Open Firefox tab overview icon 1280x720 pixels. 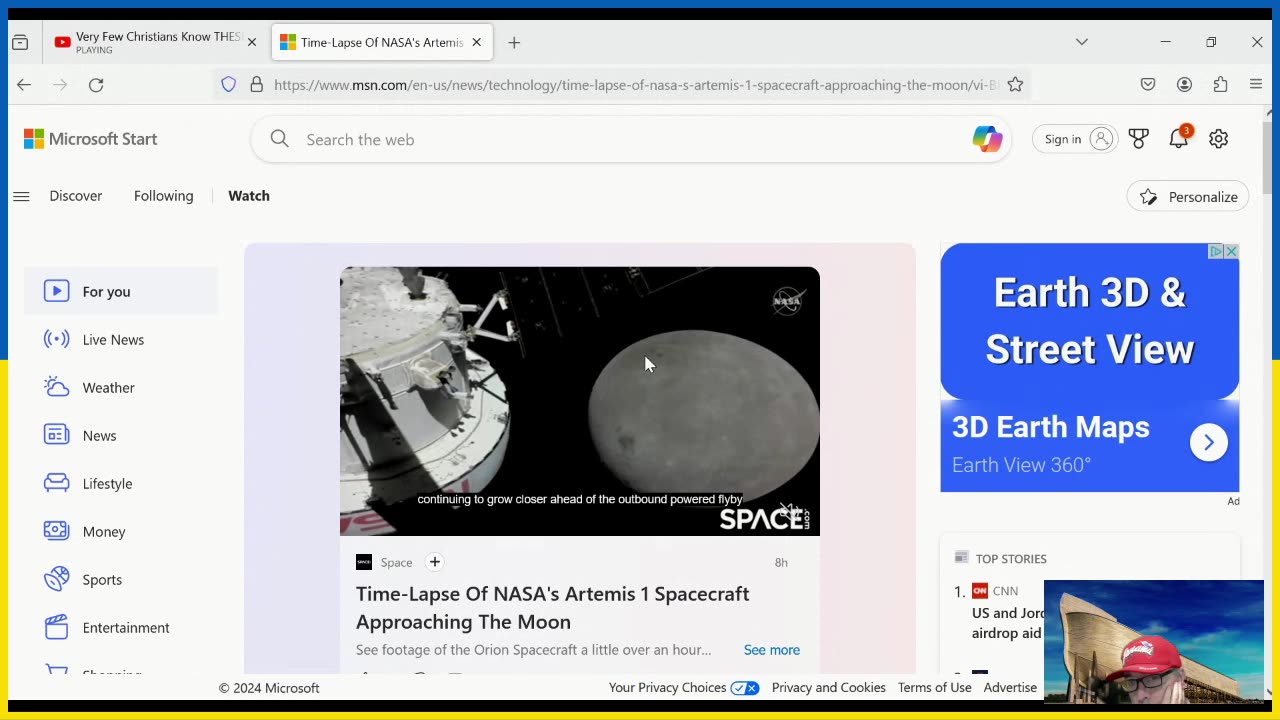tap(20, 42)
